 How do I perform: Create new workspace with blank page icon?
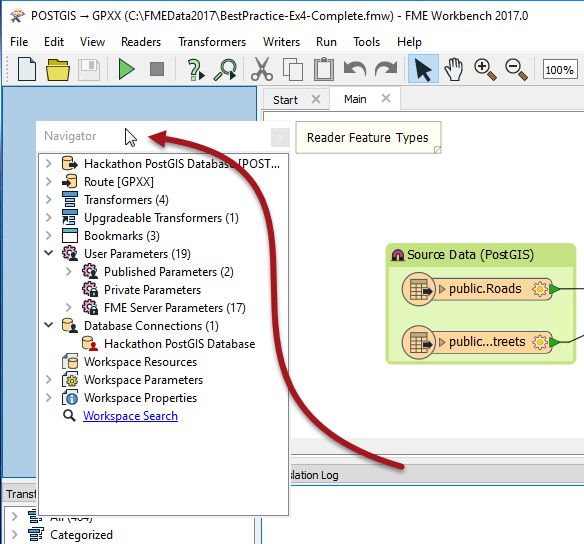tap(27, 69)
